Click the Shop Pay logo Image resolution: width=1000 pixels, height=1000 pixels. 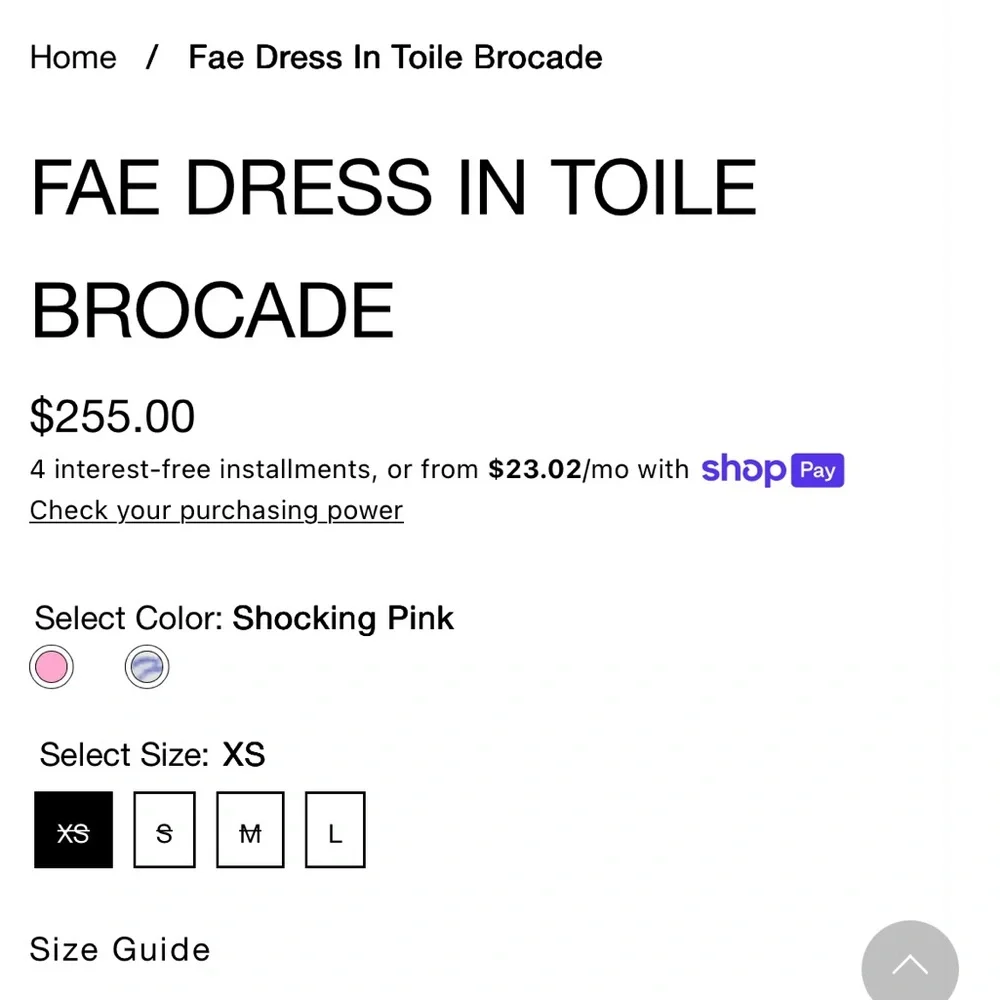tap(772, 469)
